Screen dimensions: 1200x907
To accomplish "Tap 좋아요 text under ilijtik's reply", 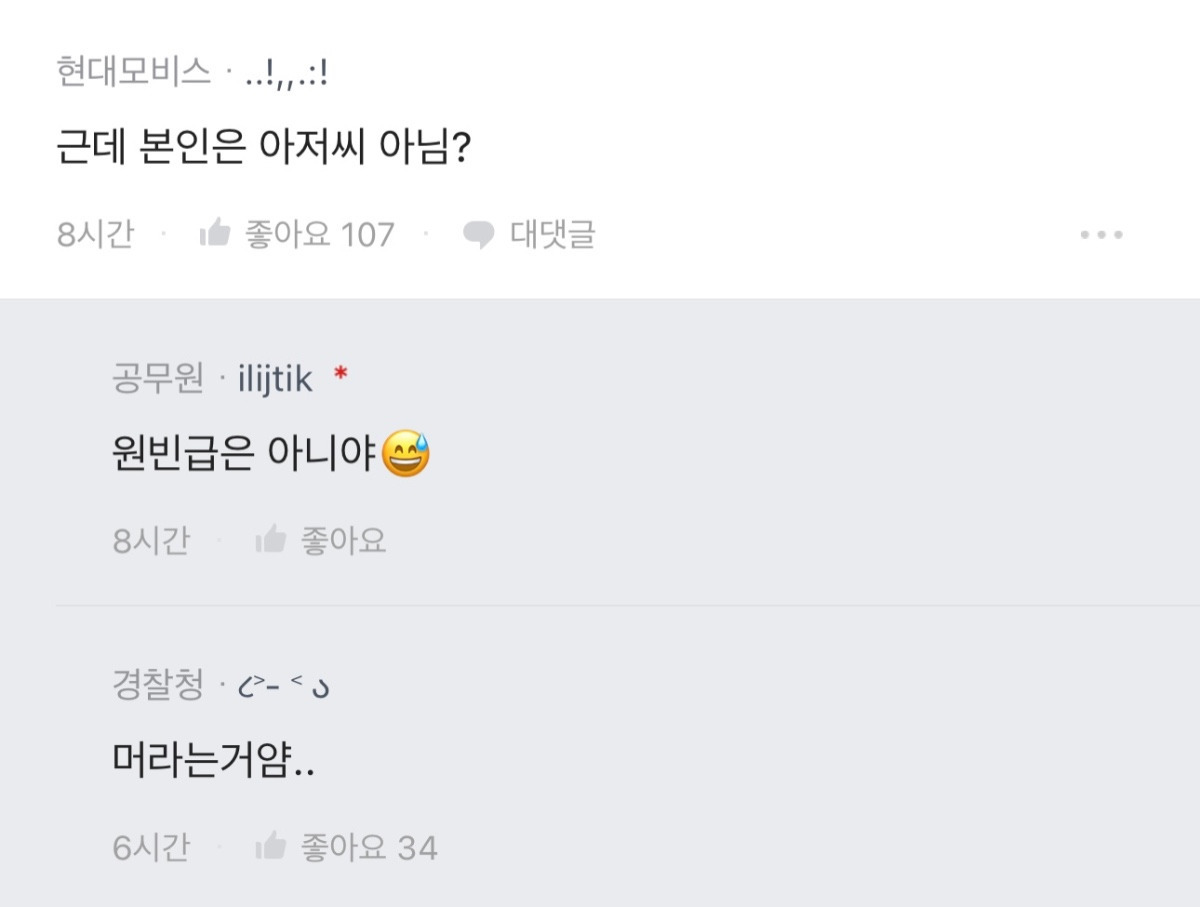I will pyautogui.click(x=343, y=541).
